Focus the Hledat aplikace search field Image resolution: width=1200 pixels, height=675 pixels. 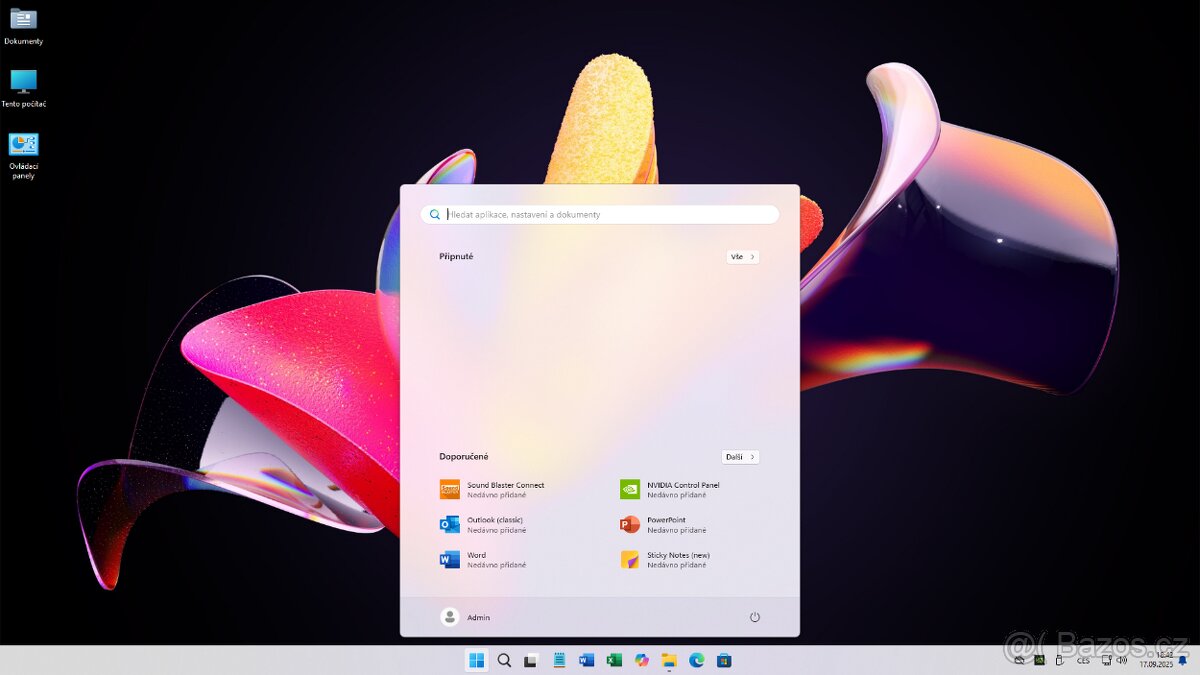pos(600,215)
